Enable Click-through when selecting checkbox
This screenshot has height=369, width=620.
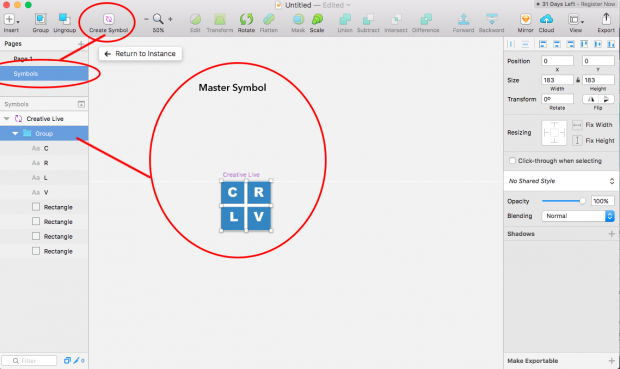point(512,161)
